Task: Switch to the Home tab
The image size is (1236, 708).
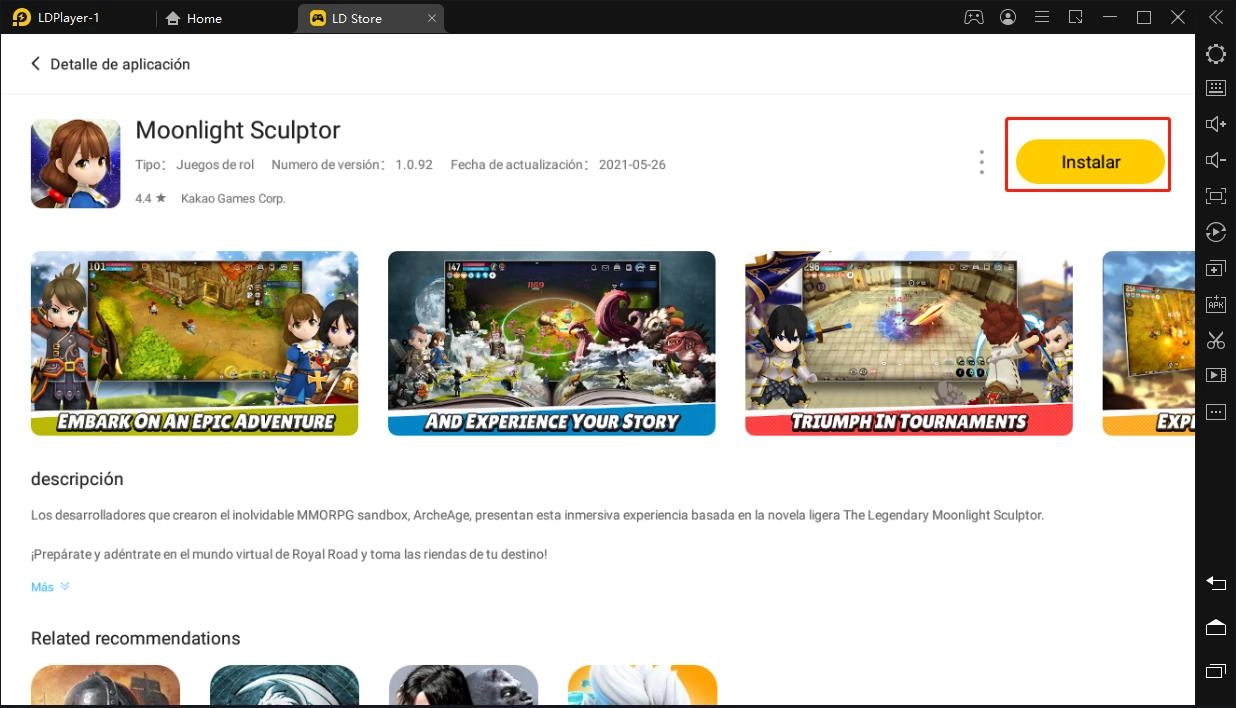Action: point(193,18)
